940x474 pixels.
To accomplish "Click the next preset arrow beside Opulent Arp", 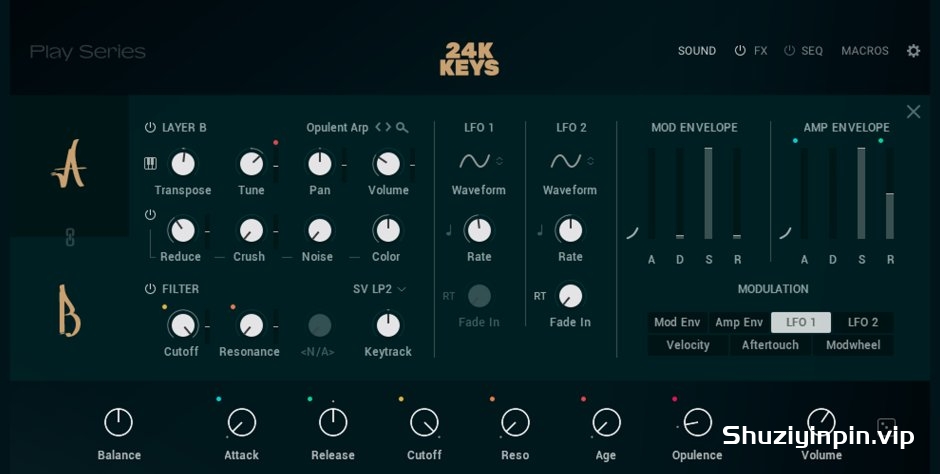I will click(388, 127).
